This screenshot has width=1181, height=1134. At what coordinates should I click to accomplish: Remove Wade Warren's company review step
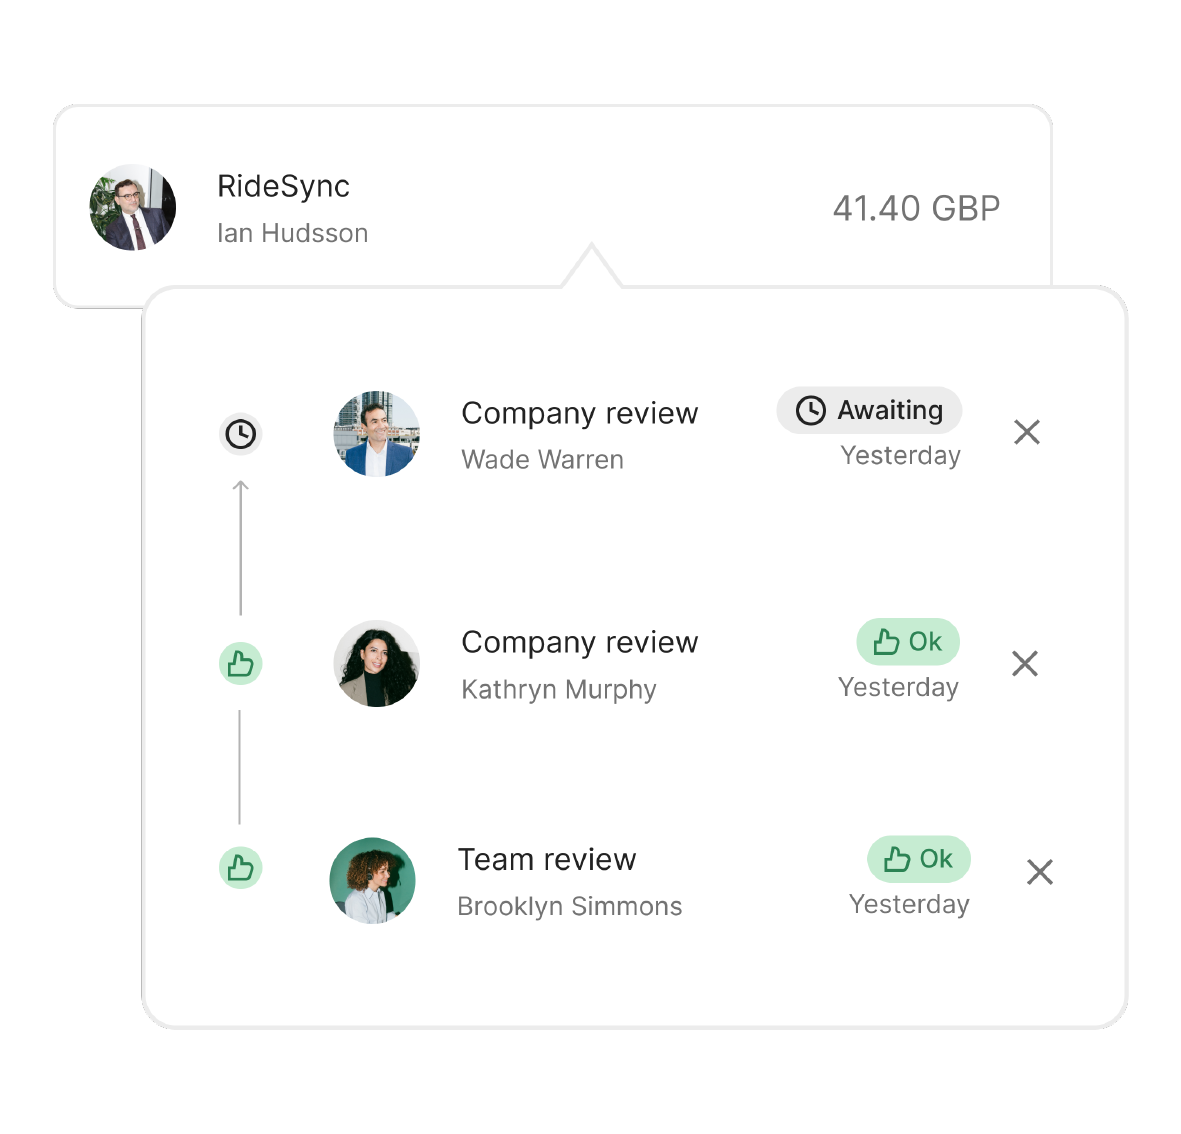pyautogui.click(x=1027, y=432)
